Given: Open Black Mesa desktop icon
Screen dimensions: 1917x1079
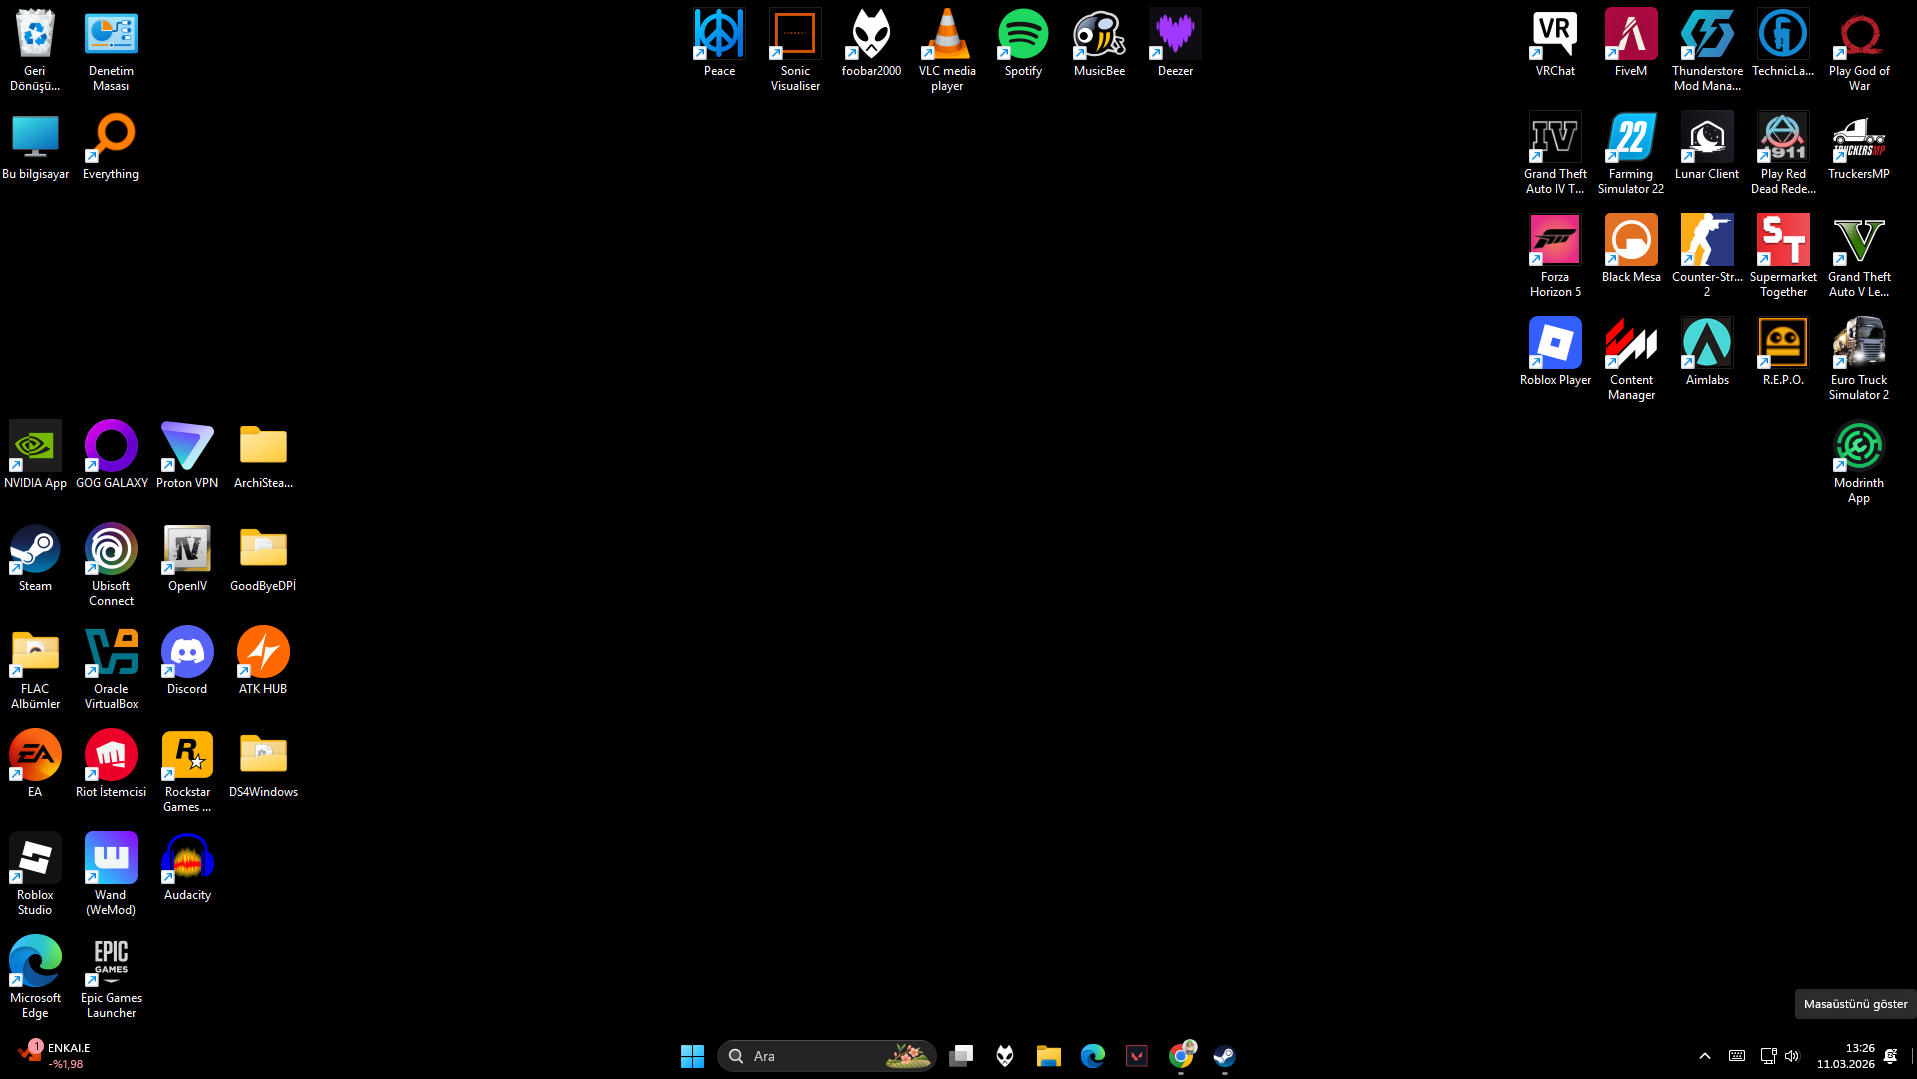Looking at the screenshot, I should [1631, 249].
